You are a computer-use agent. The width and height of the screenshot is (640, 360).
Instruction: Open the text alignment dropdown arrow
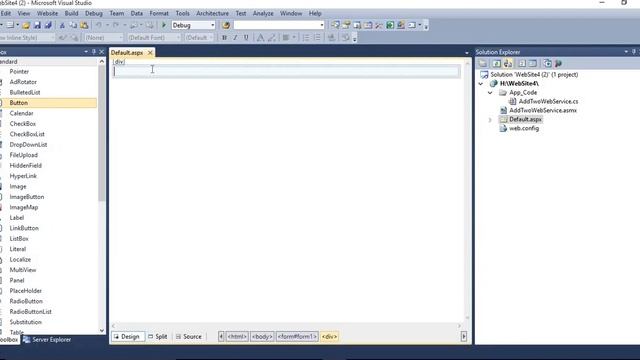point(294,38)
